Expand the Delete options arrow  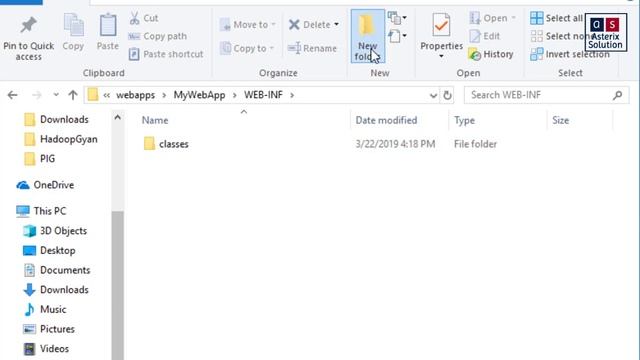coord(336,24)
